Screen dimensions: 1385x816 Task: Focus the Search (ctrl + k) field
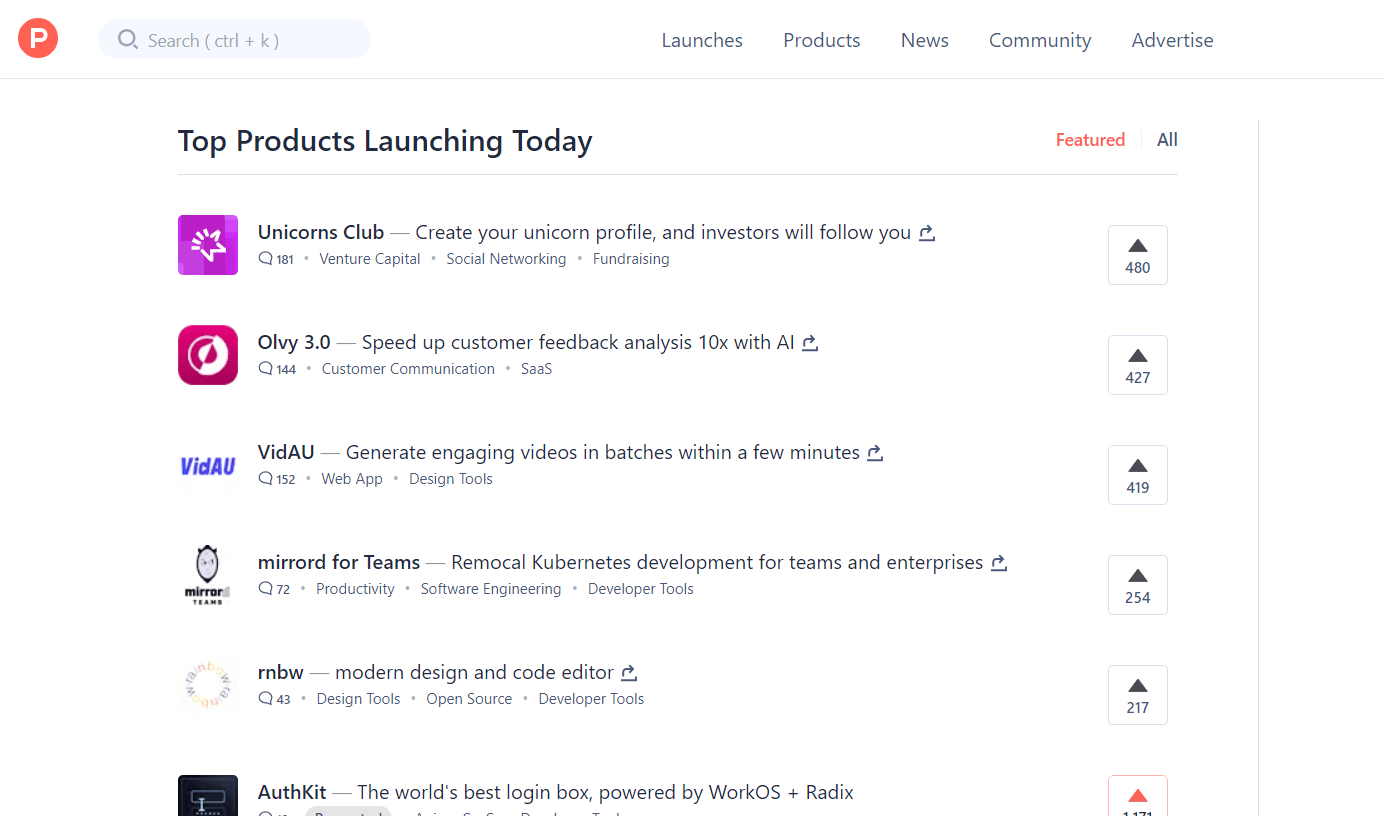(x=234, y=40)
